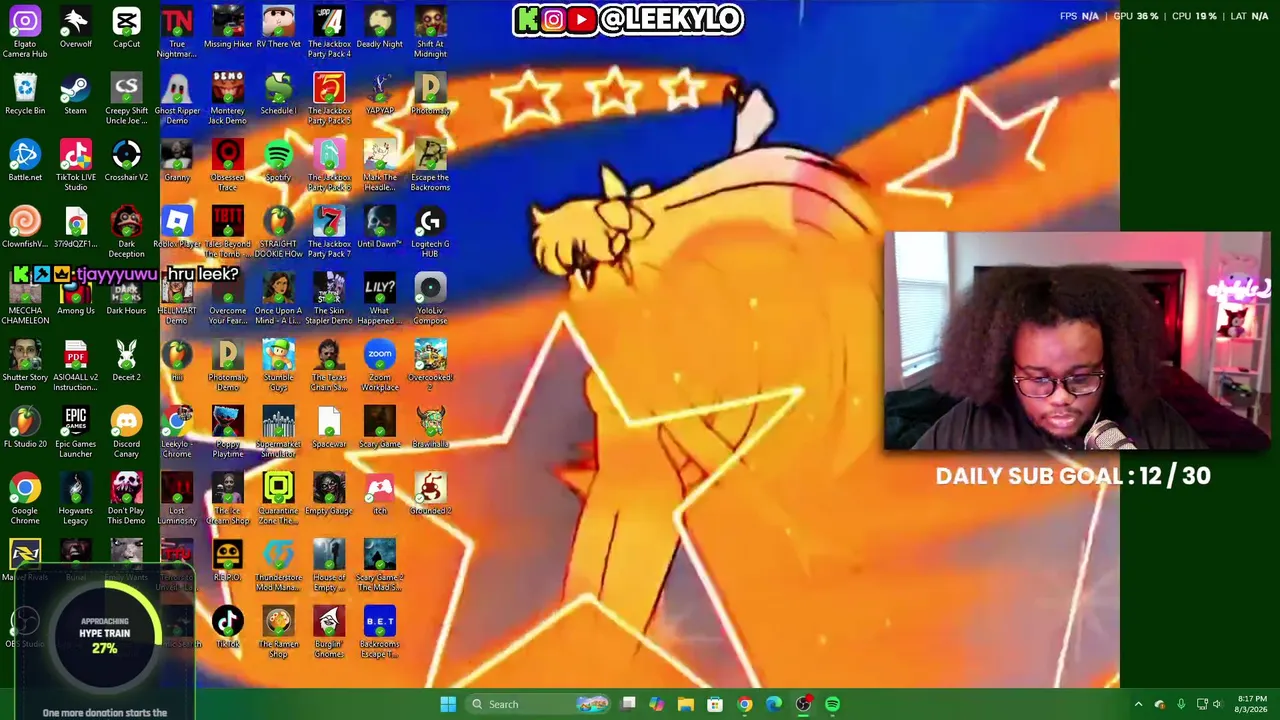Screen dimensions: 1280x720
Task: Select the Battle.net desktop icon
Action: 25,161
